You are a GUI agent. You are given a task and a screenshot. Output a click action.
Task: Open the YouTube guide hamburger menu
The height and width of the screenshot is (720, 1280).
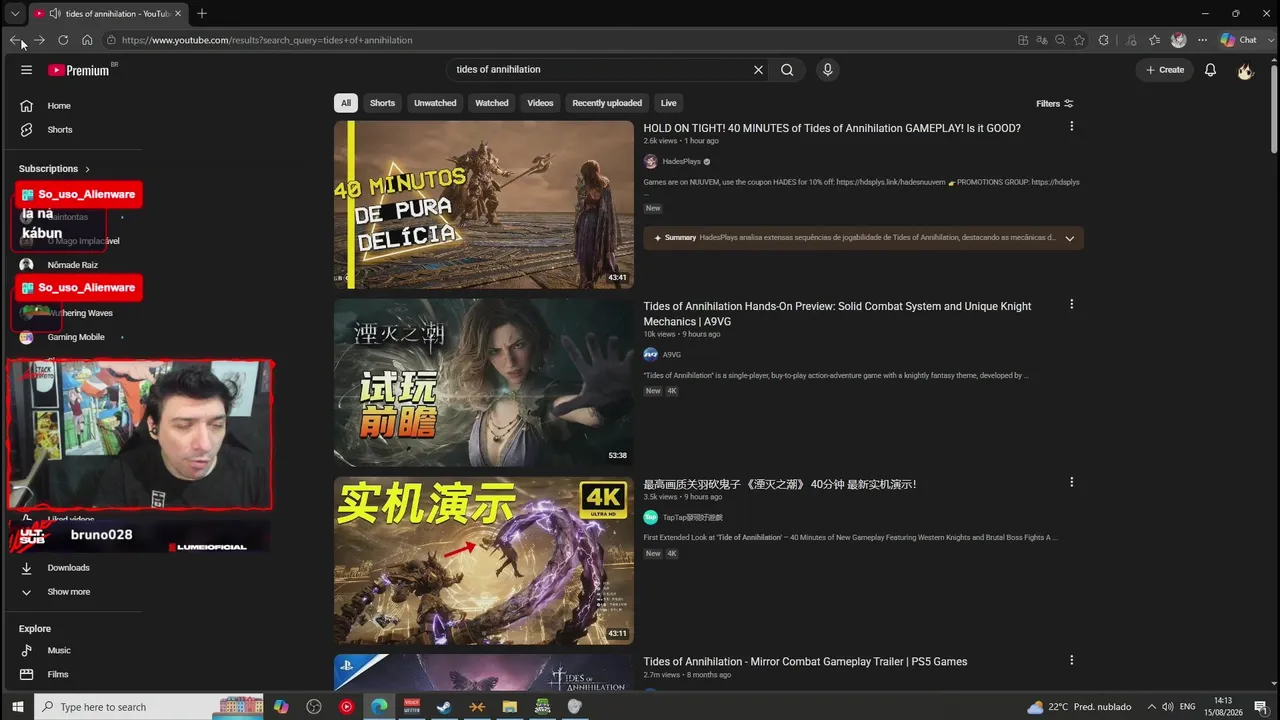click(26, 70)
